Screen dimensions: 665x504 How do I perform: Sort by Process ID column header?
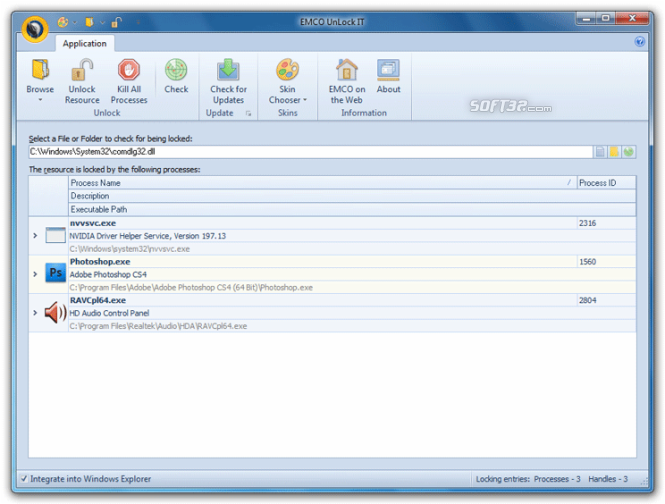point(605,183)
